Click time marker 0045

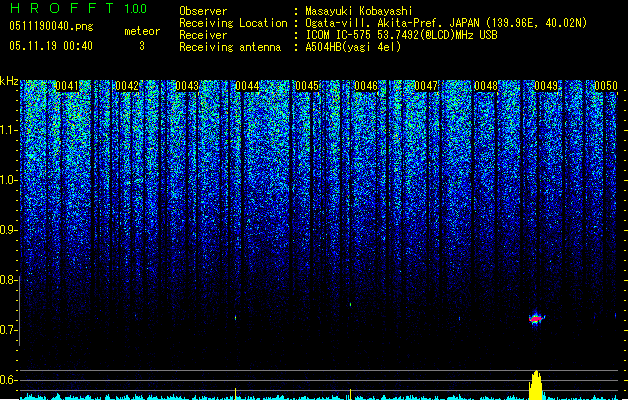pos(307,86)
